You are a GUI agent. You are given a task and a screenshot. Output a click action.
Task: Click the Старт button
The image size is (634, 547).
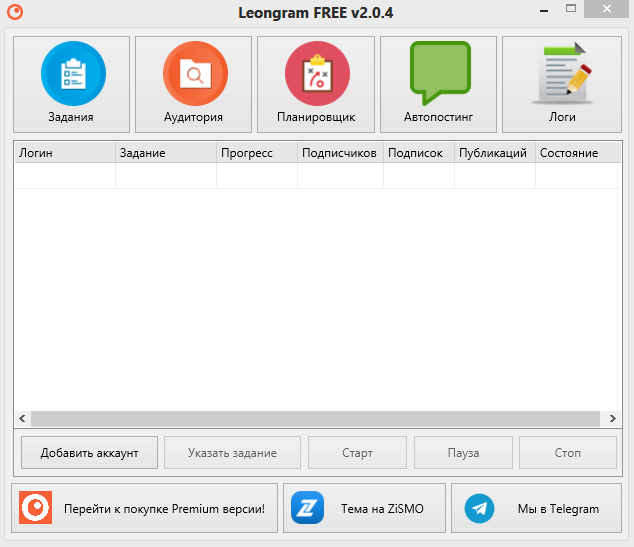point(357,452)
